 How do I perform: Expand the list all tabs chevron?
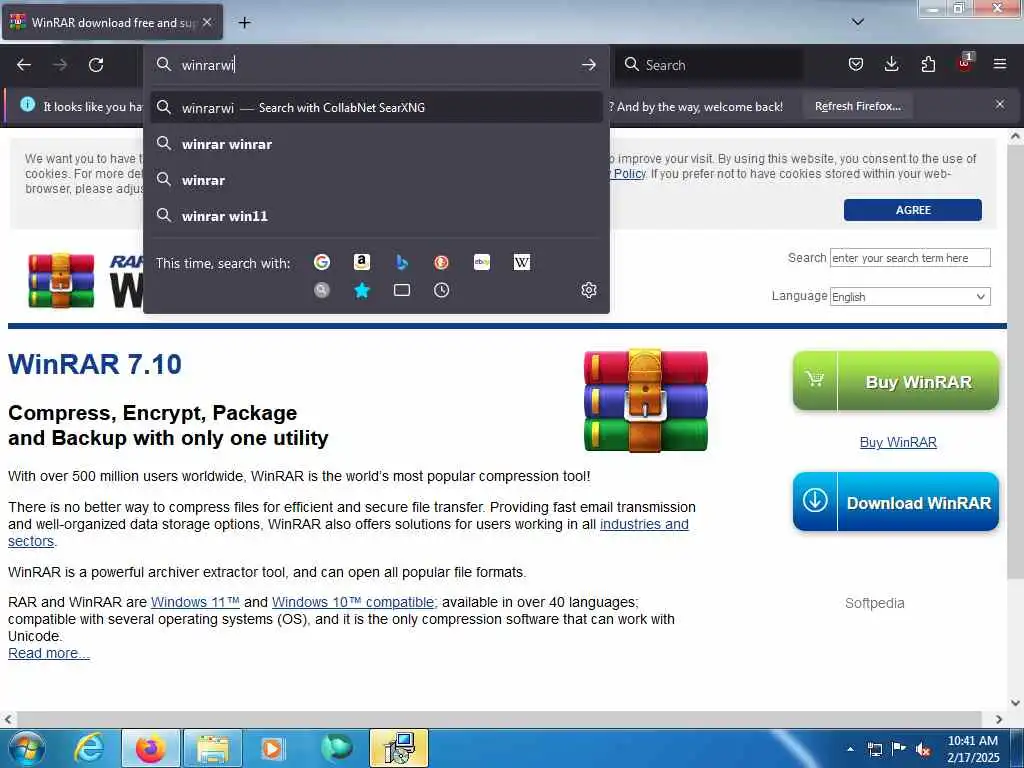(x=857, y=22)
